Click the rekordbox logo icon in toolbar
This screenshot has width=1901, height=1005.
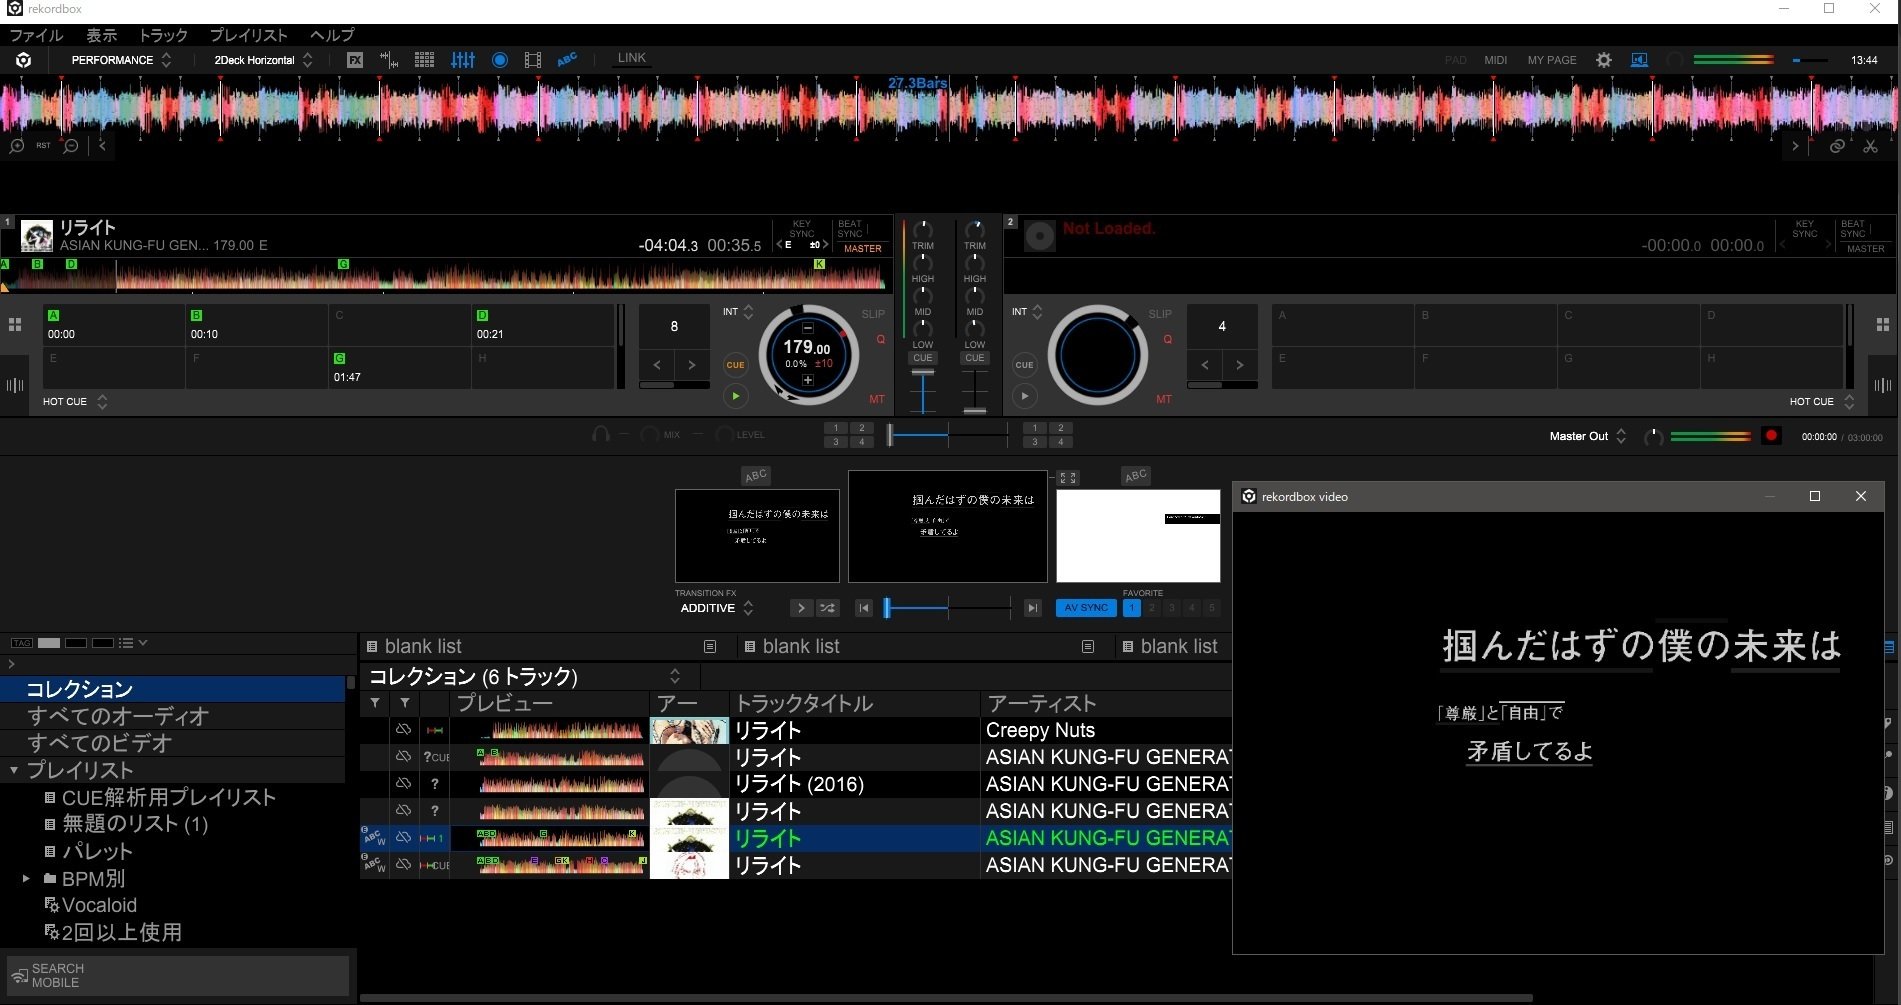click(x=23, y=60)
